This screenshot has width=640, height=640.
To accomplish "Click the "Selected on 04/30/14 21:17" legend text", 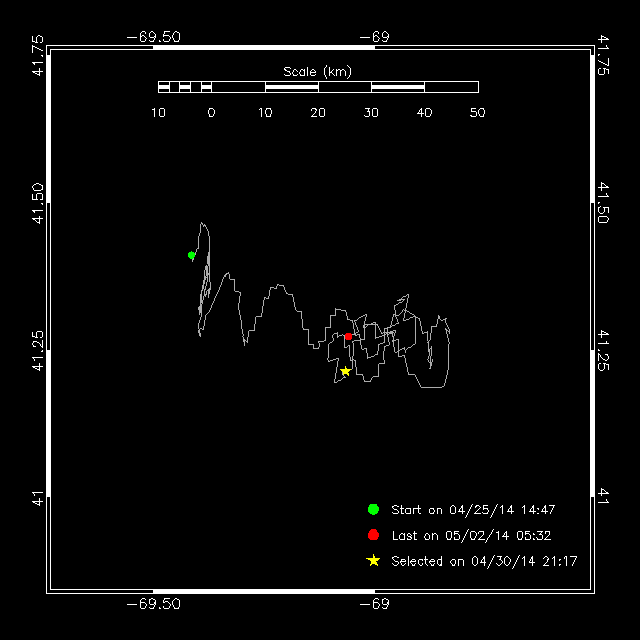I will pos(484,562).
